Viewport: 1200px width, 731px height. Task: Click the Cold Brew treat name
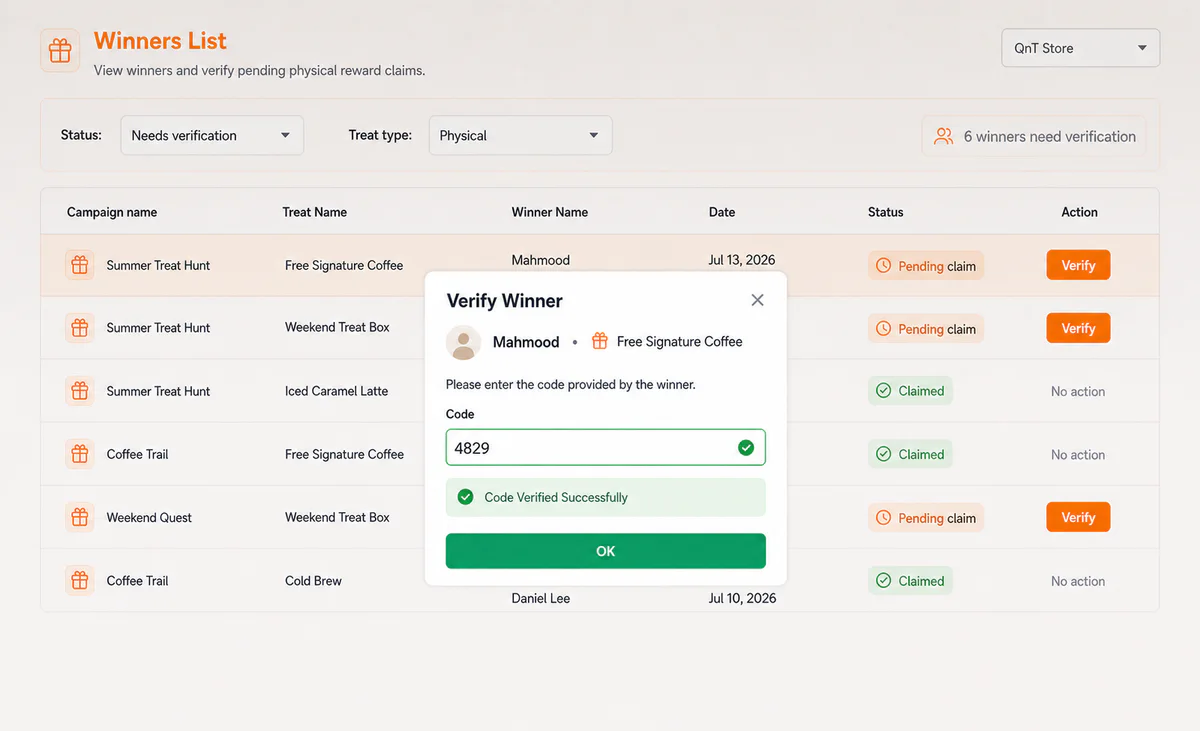[x=313, y=580]
